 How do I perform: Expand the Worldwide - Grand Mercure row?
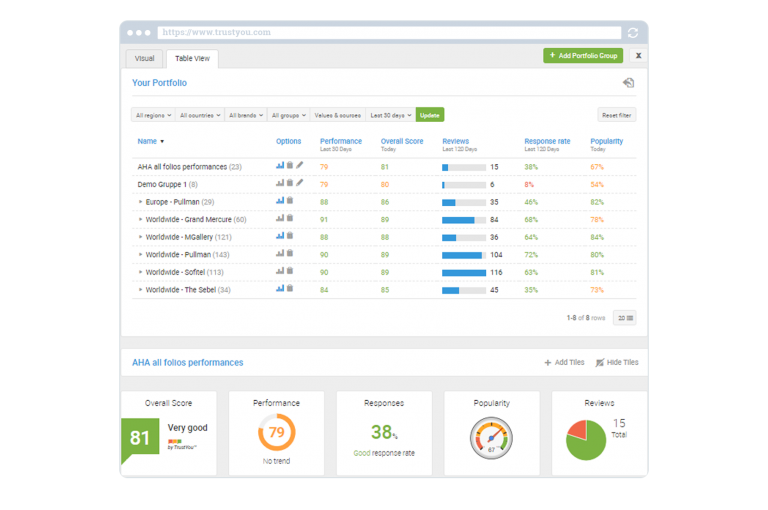(141, 219)
